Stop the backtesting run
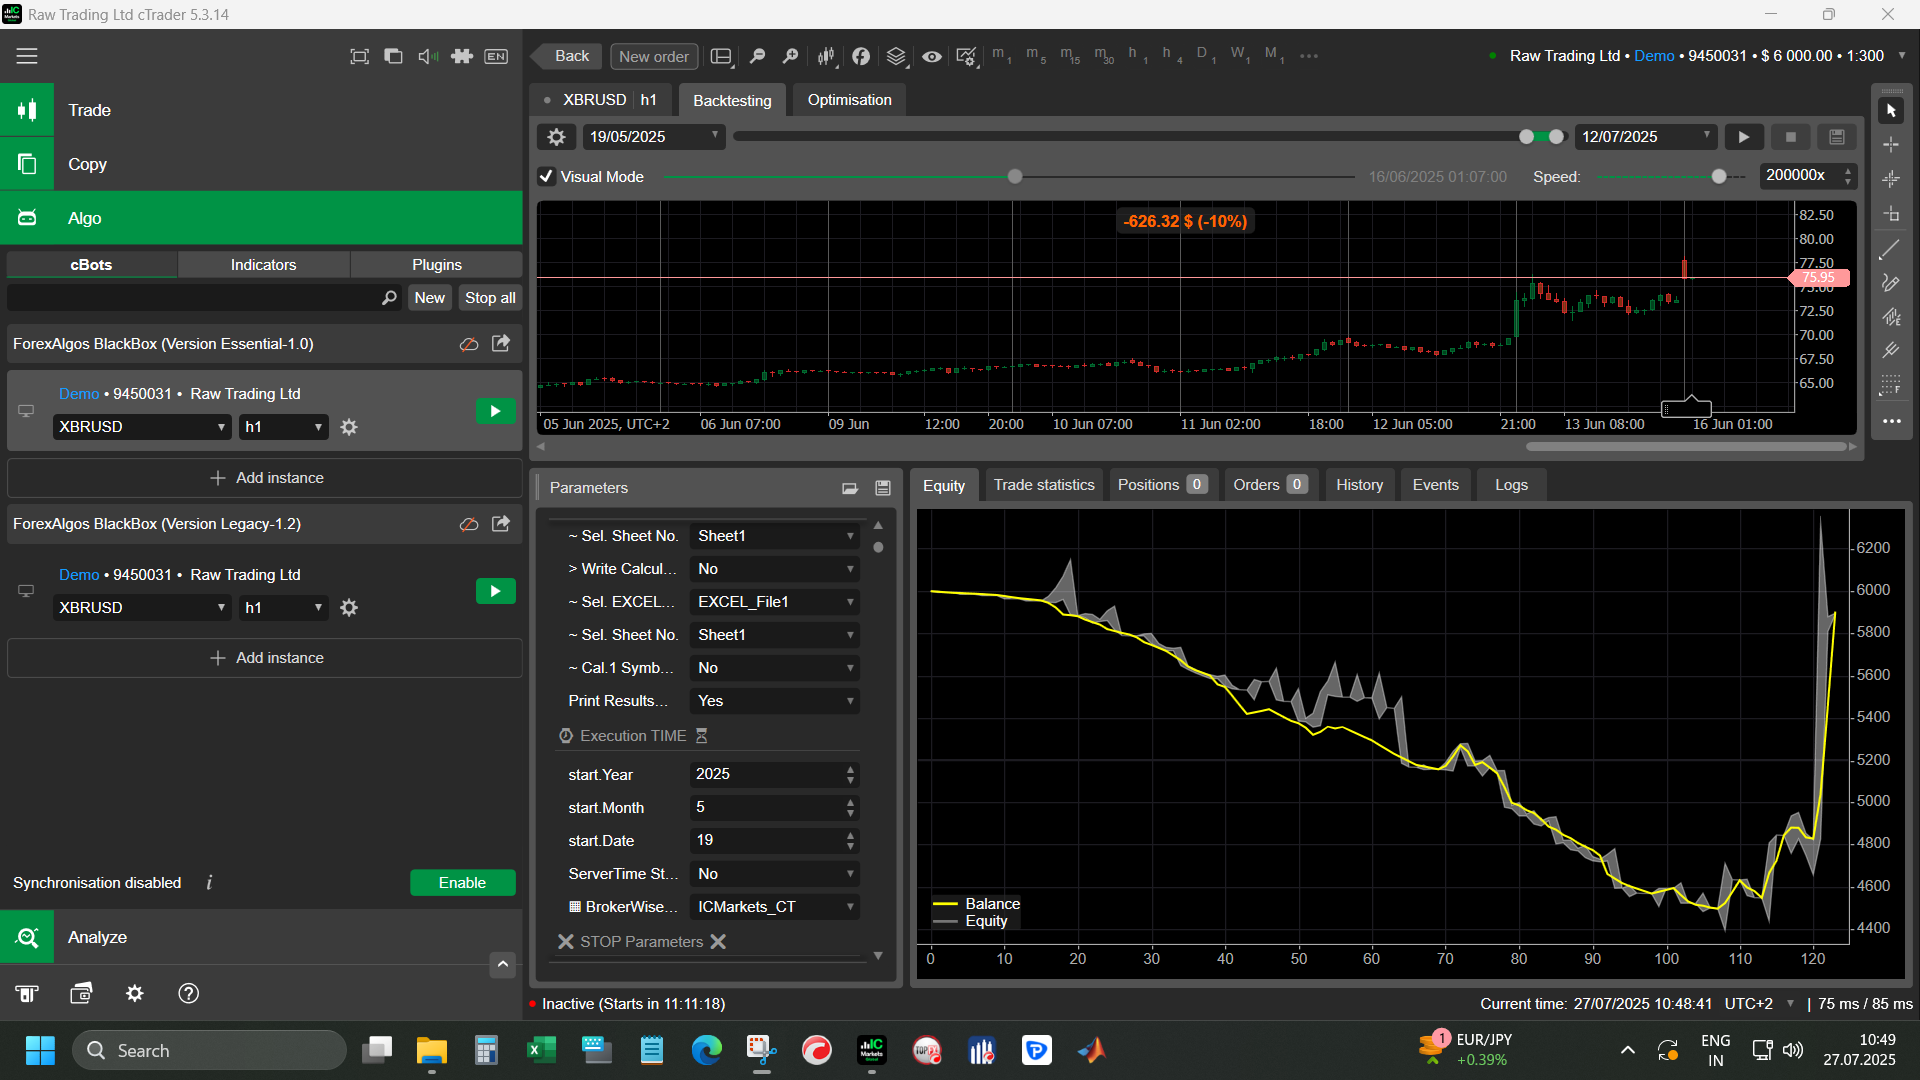Screen dimensions: 1920x1080 click(1791, 137)
